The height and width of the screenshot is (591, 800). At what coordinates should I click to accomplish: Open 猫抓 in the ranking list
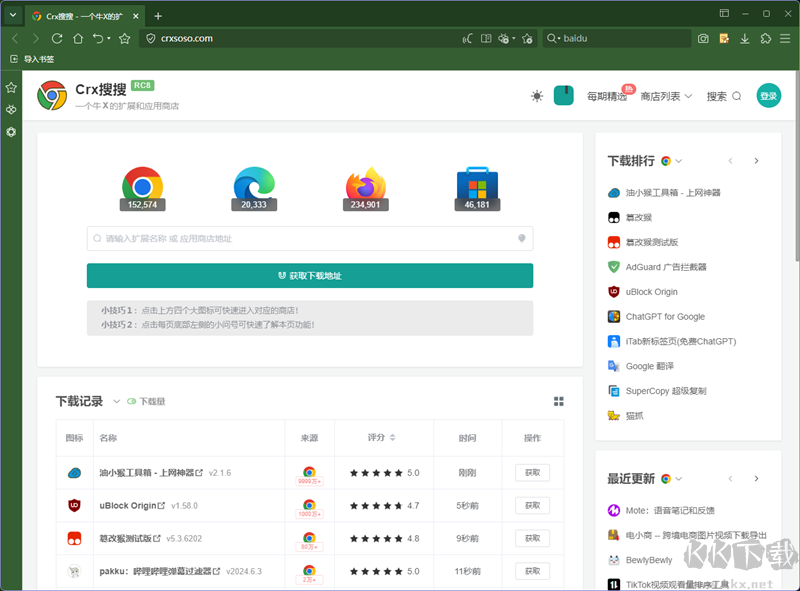634,416
